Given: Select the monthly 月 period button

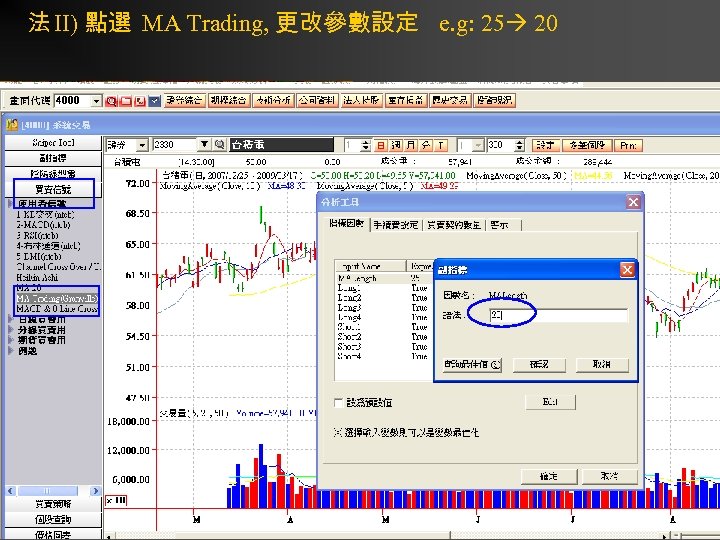Looking at the screenshot, I should (411, 146).
